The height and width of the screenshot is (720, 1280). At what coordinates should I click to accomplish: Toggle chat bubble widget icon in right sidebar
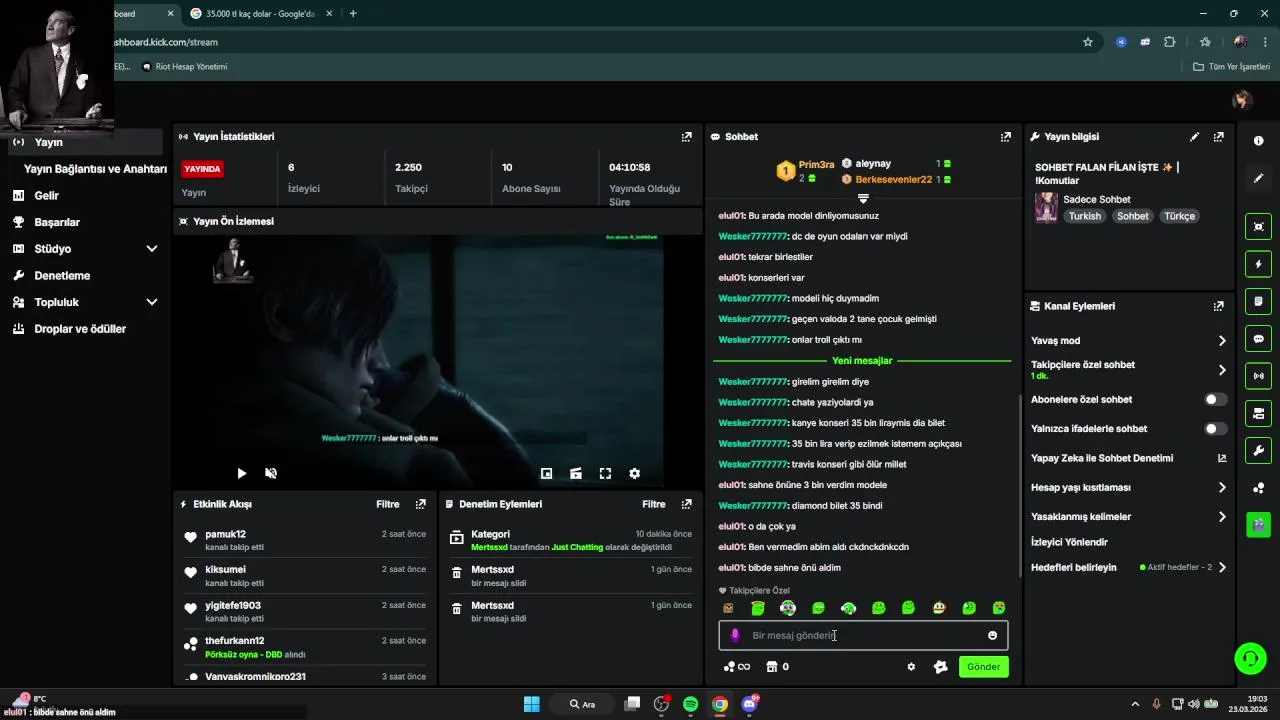tap(1258, 339)
